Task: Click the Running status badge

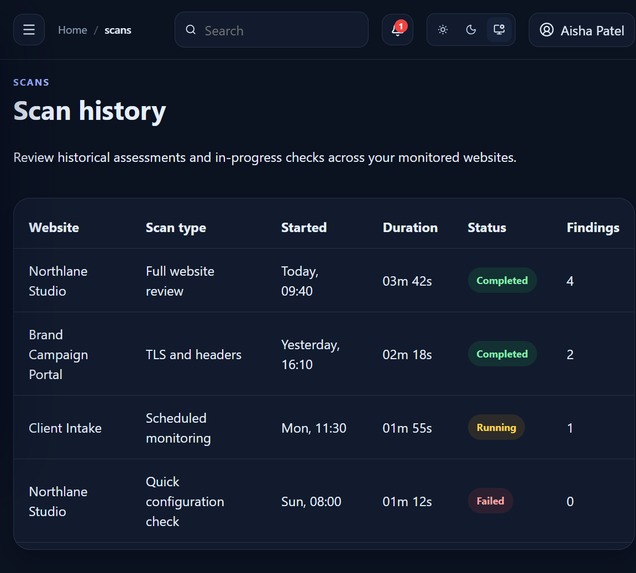Action: tap(496, 427)
